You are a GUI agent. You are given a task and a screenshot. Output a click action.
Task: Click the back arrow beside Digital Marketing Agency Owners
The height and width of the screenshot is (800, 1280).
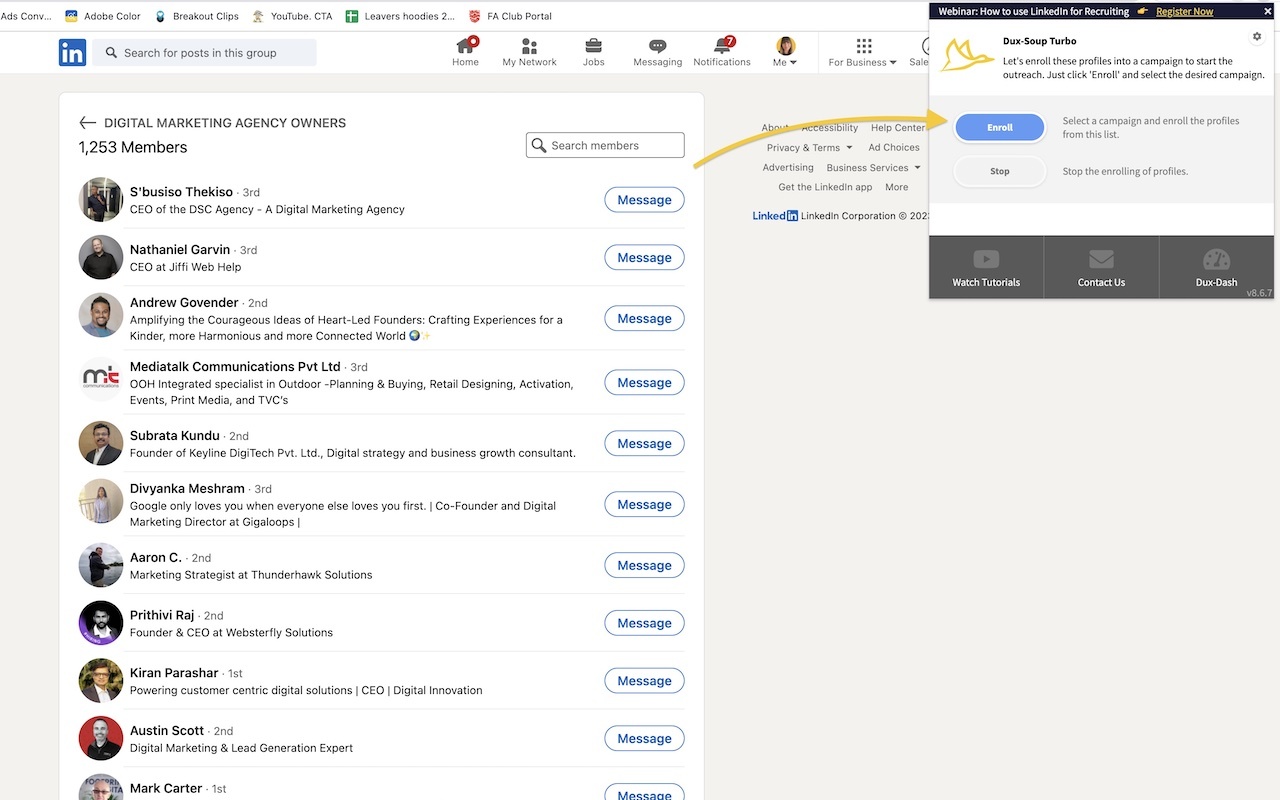click(88, 123)
